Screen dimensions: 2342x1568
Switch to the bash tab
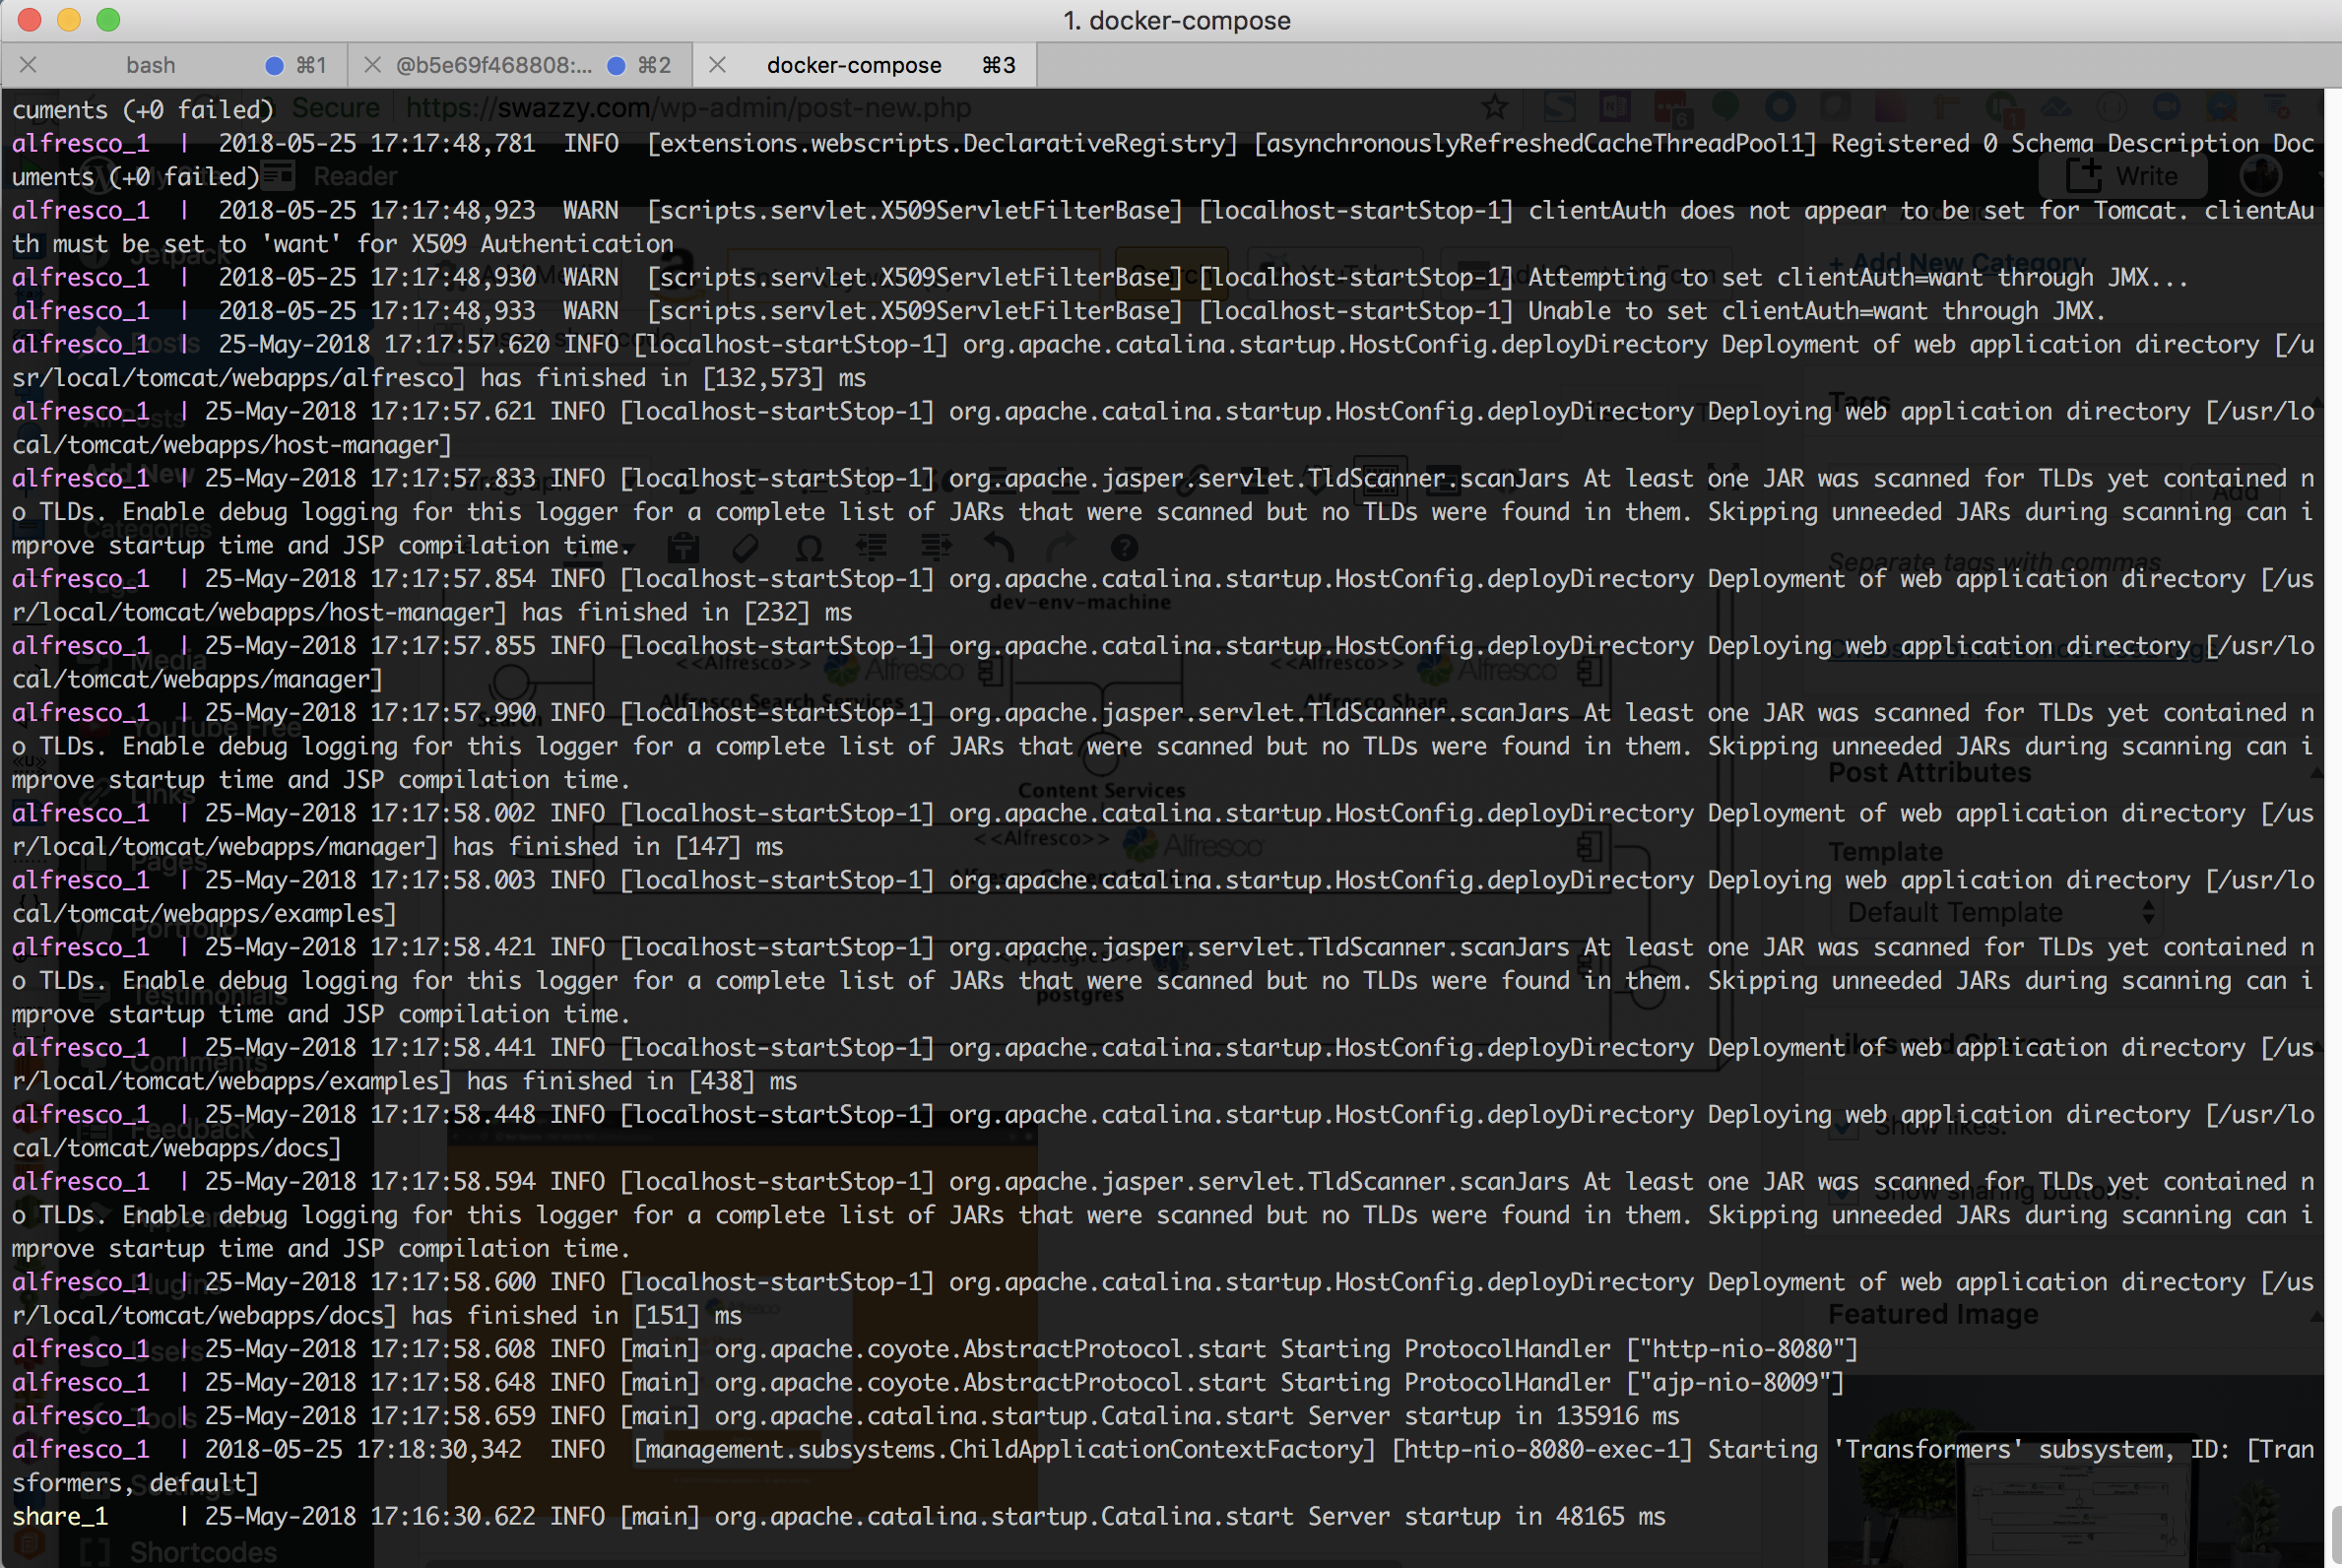(x=150, y=65)
